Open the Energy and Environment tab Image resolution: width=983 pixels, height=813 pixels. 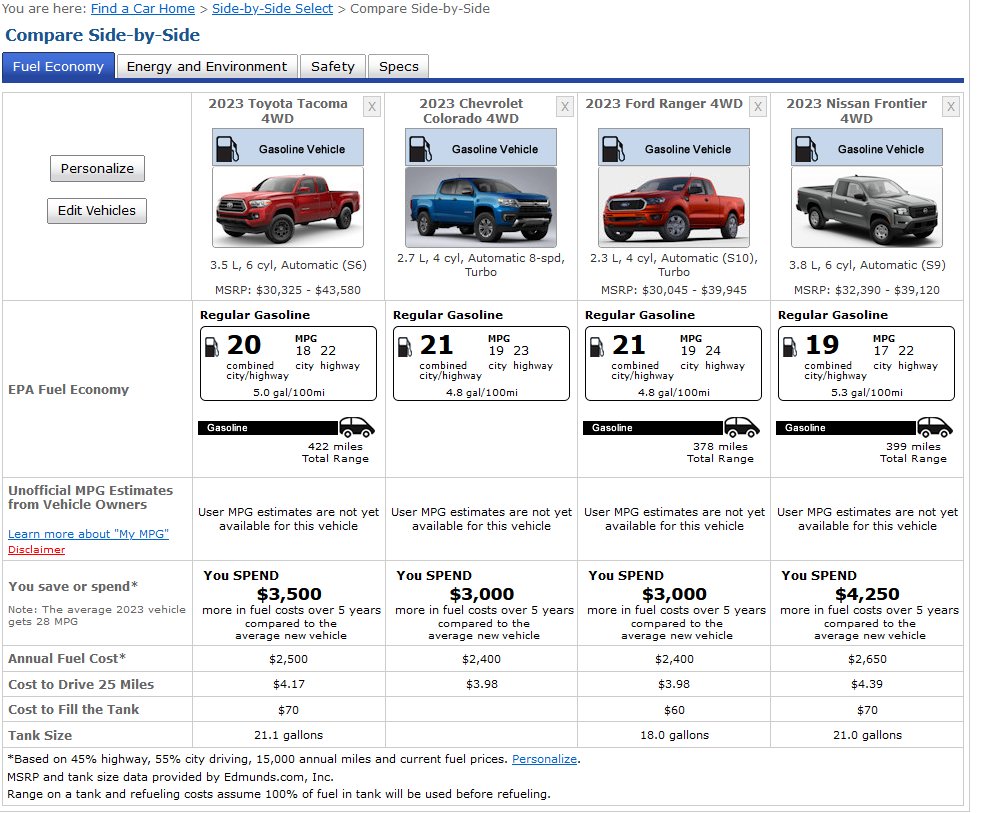(x=207, y=66)
